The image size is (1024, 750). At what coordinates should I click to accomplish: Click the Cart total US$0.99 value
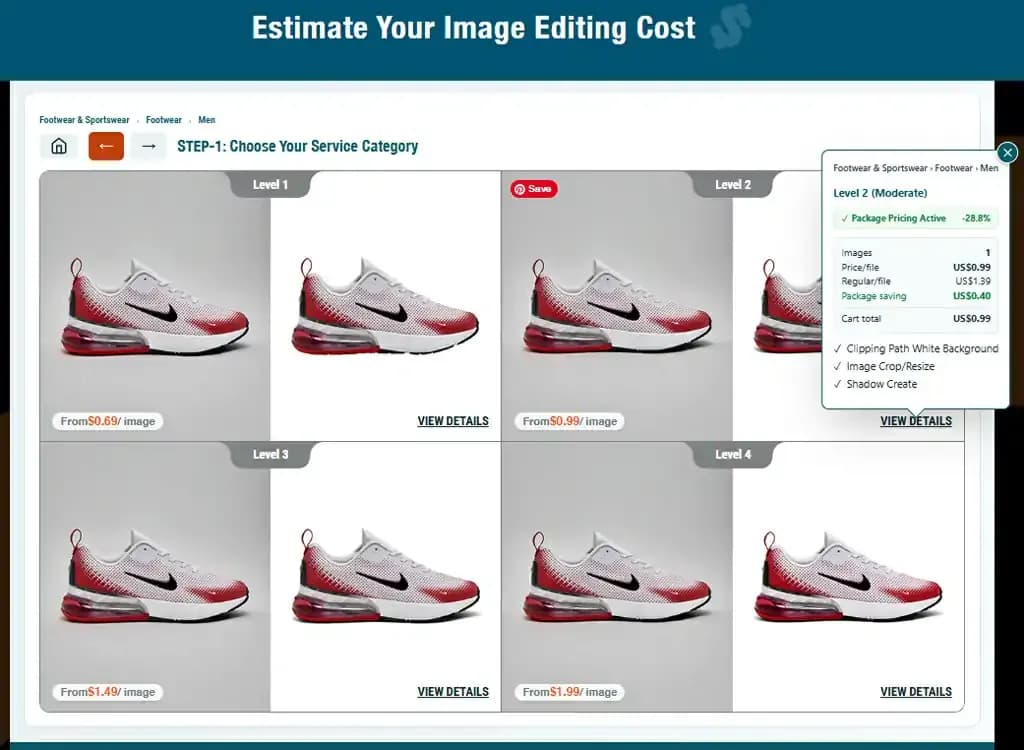(972, 319)
